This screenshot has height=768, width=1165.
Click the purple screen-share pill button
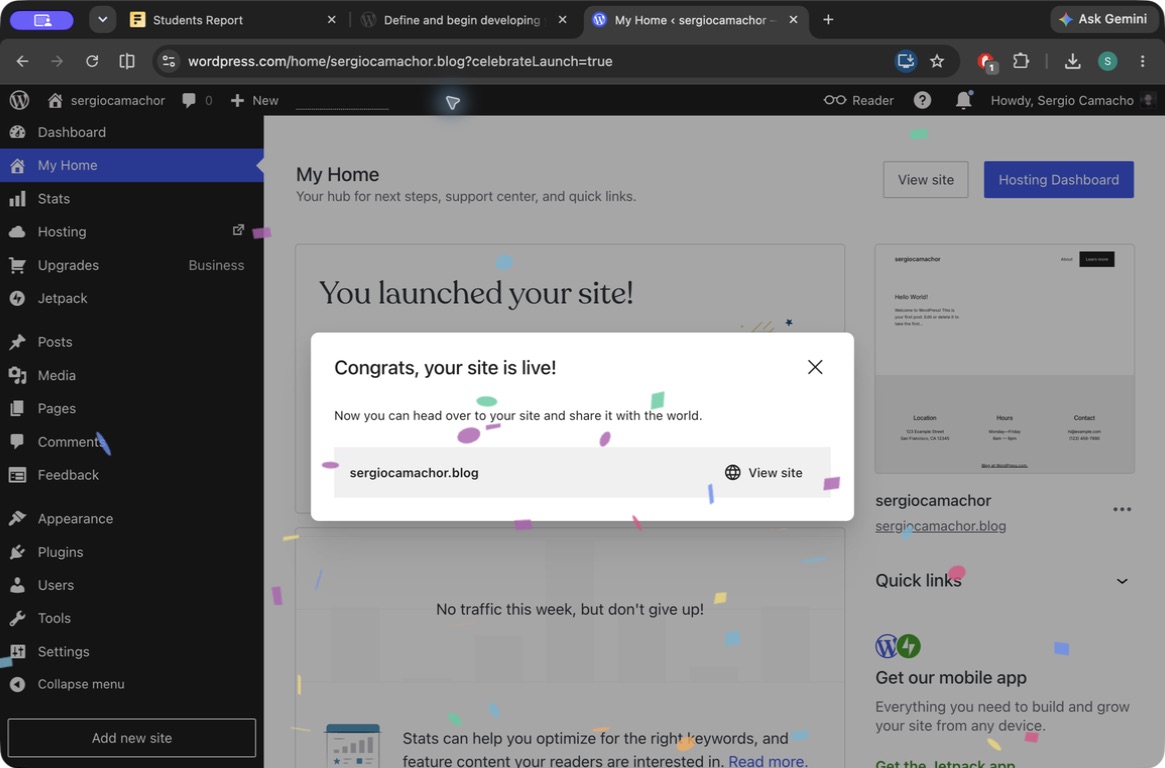(42, 20)
